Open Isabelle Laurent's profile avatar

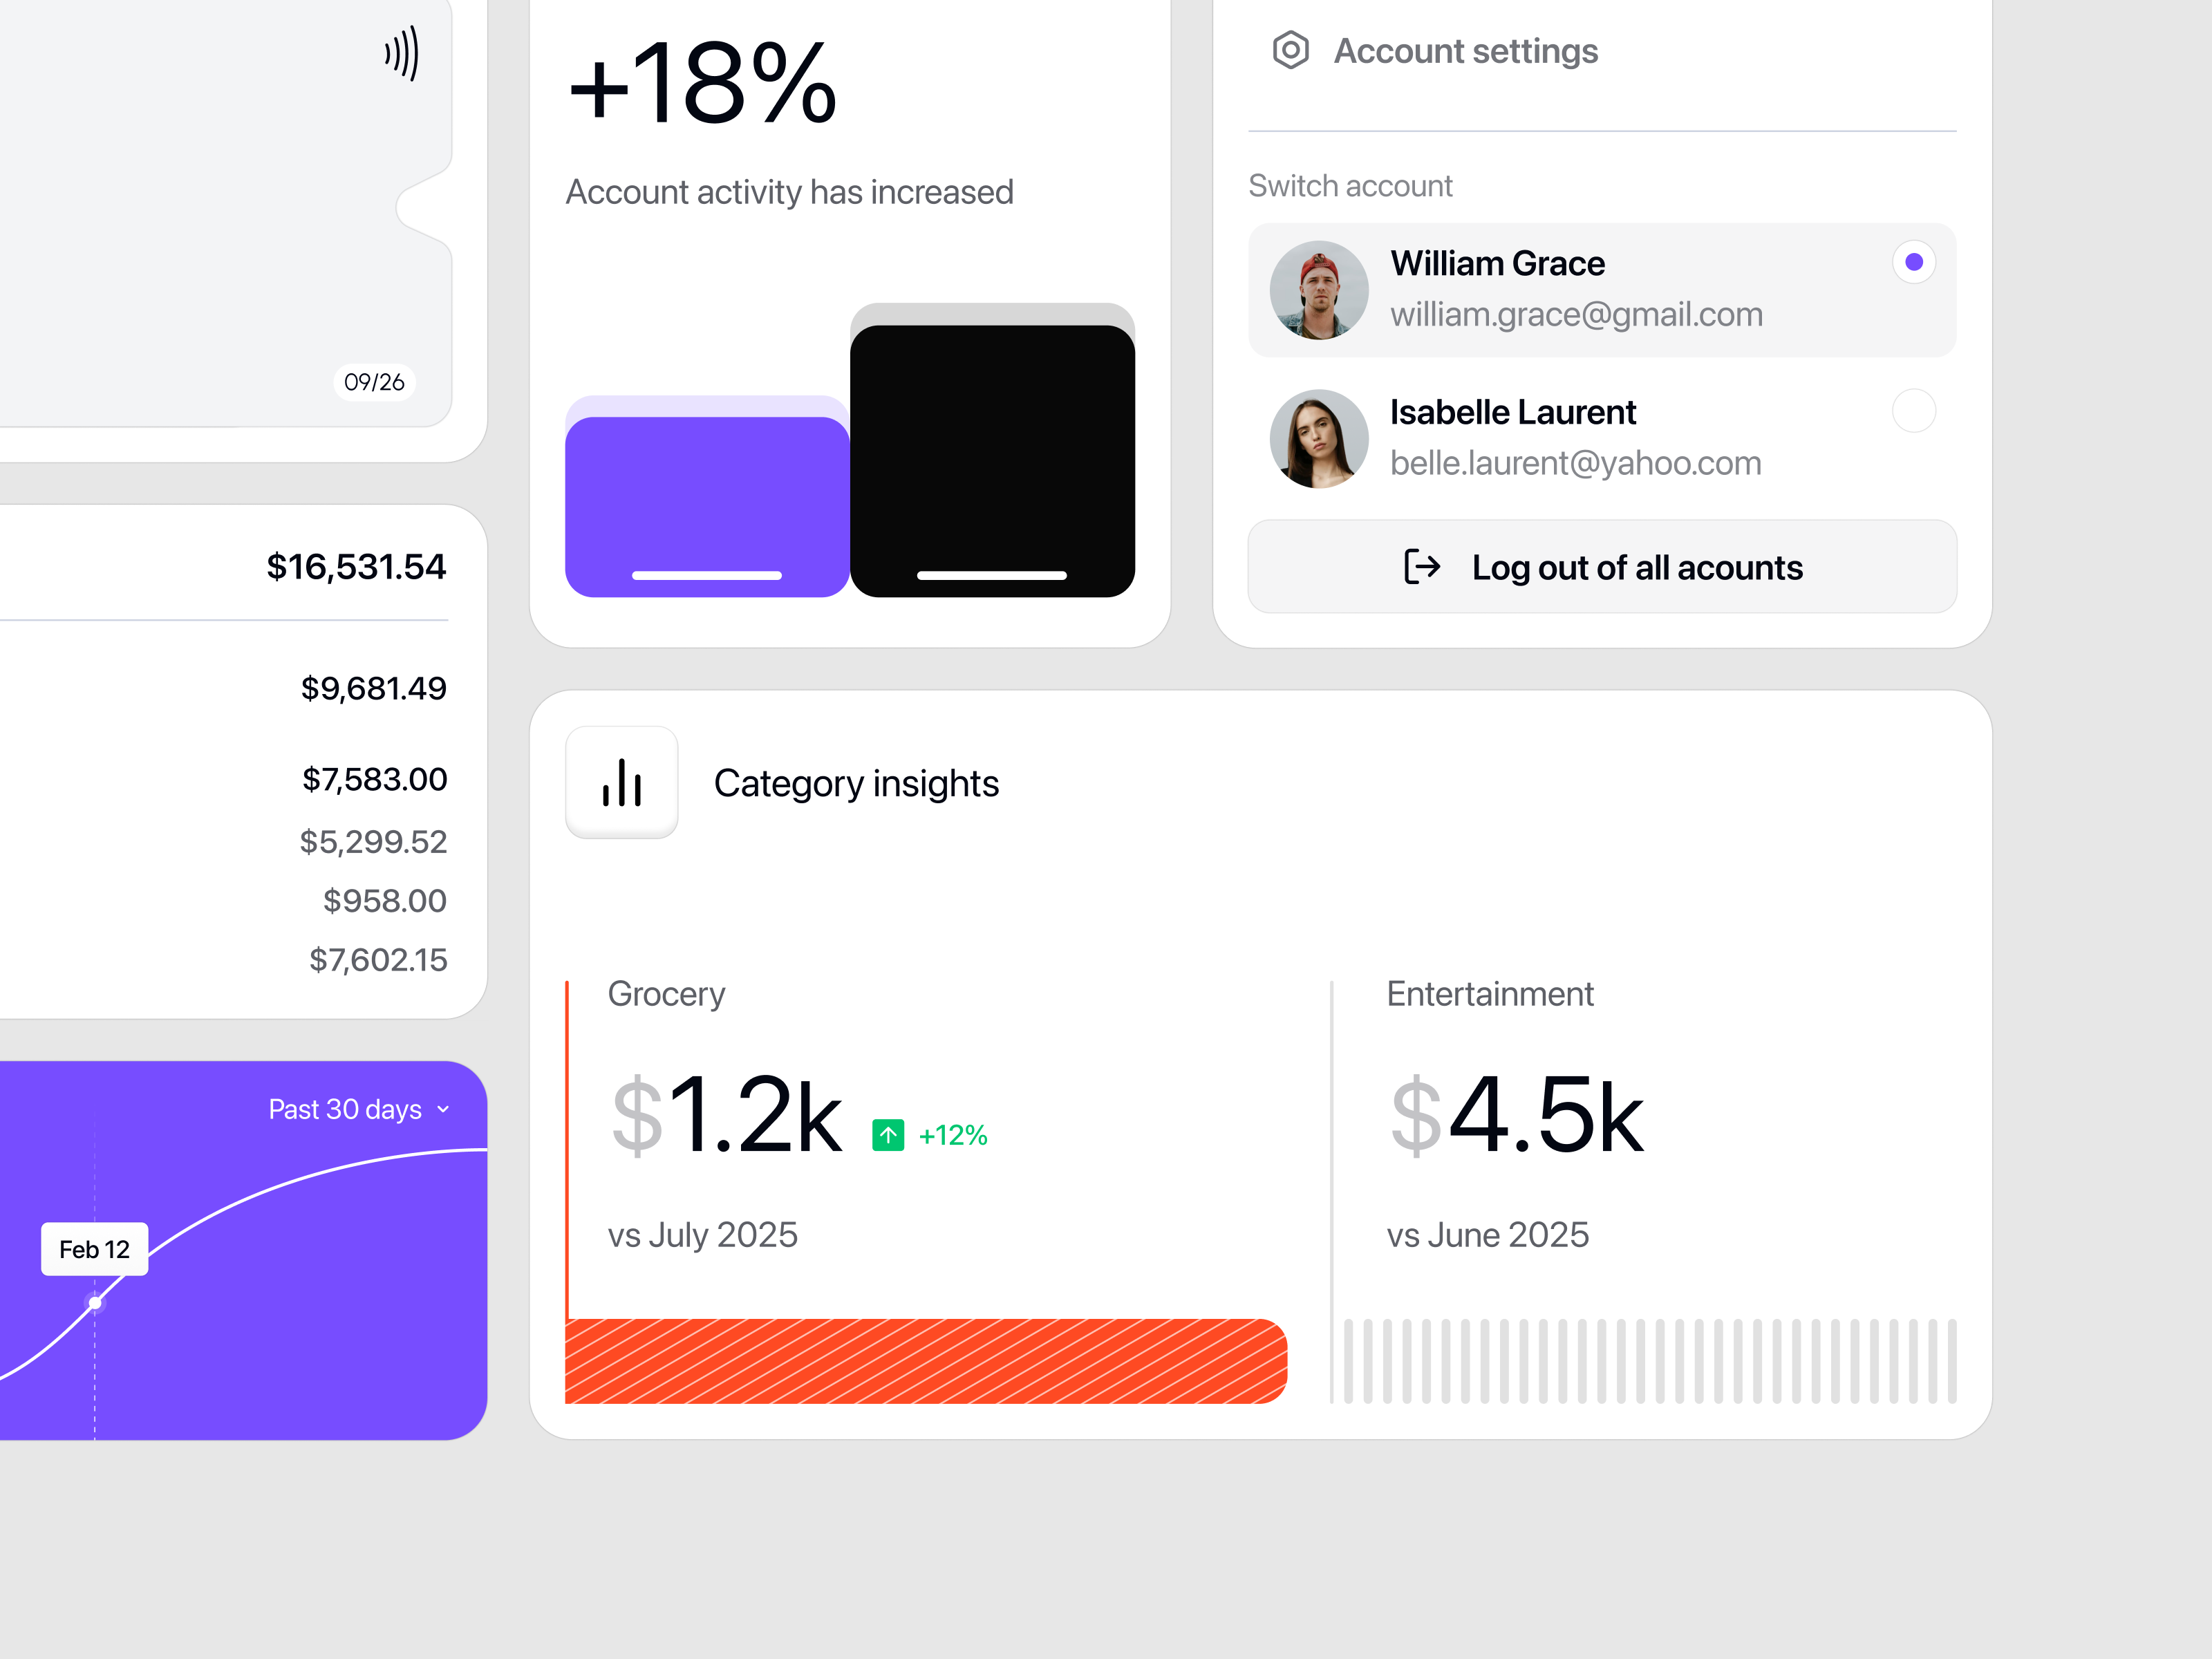click(x=1319, y=439)
